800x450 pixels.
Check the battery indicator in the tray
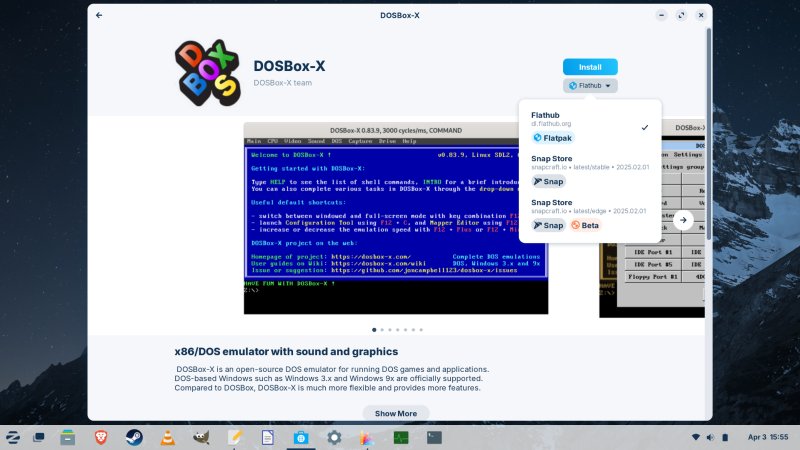[725, 437]
